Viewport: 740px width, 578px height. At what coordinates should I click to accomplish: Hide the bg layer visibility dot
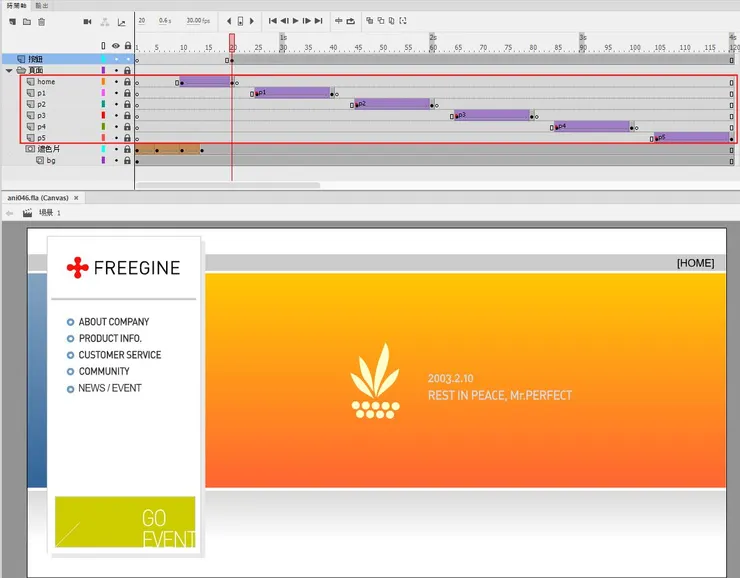click(x=116, y=161)
